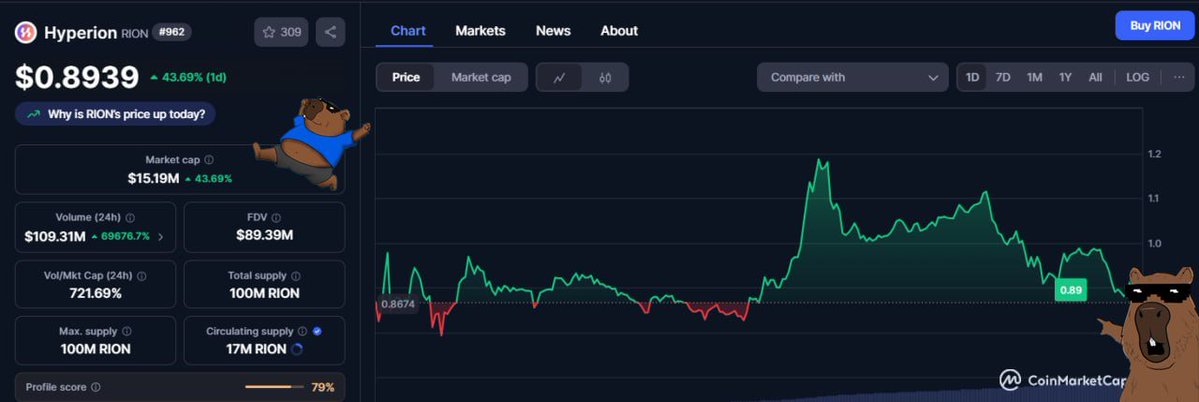Expand Volume (24h) details chevron
Screen dimensions: 1199x402
[x=161, y=237]
